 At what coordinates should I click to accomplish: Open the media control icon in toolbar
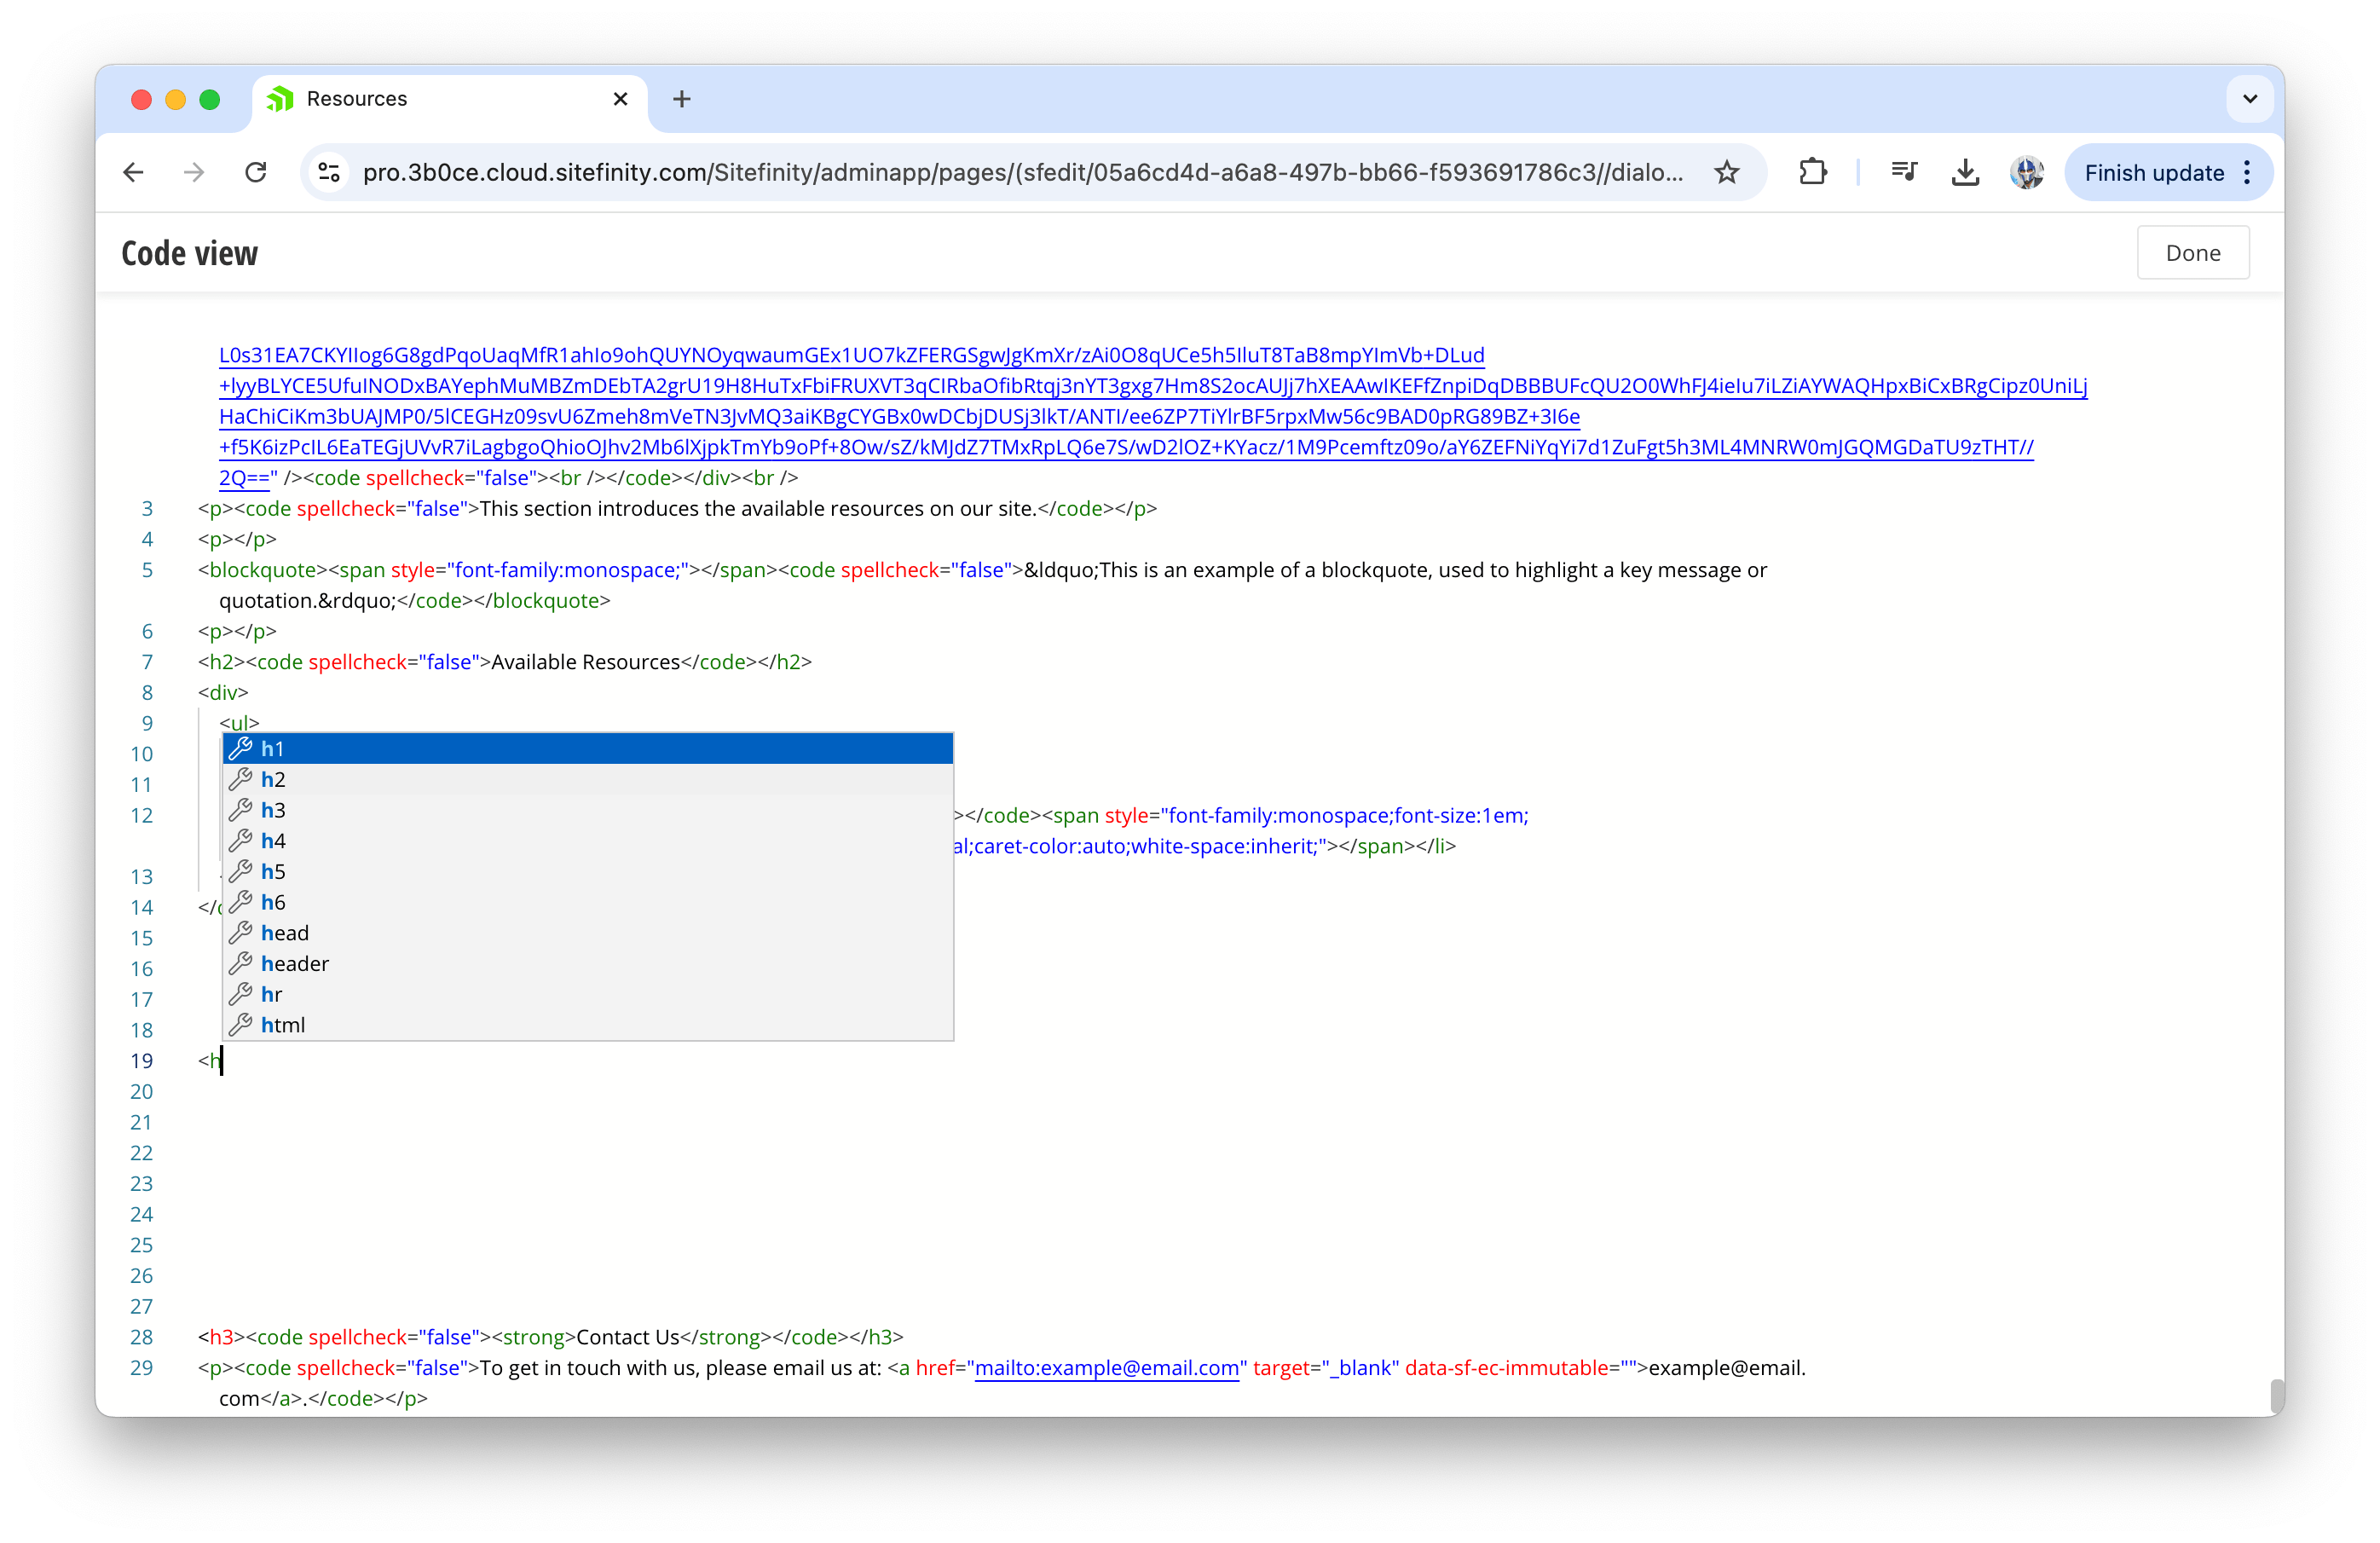click(1904, 172)
